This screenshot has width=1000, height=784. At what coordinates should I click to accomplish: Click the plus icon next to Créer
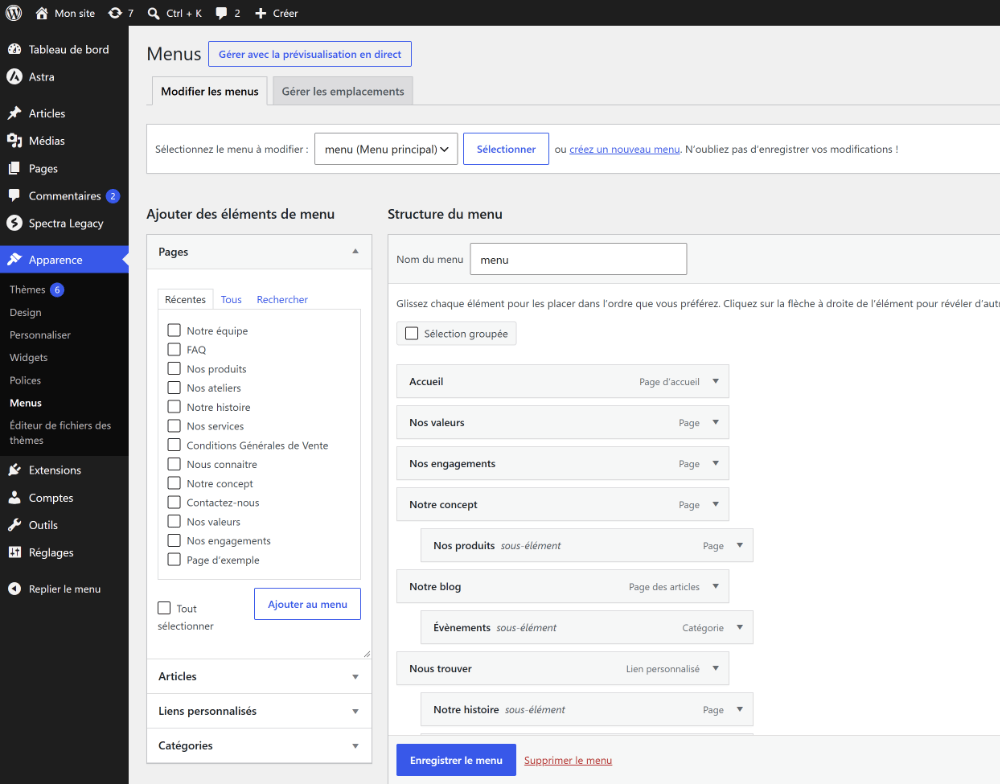coord(260,13)
